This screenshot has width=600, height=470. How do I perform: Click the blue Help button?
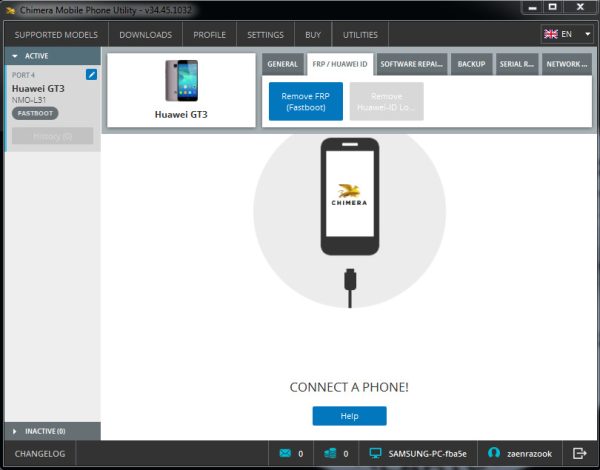(349, 416)
